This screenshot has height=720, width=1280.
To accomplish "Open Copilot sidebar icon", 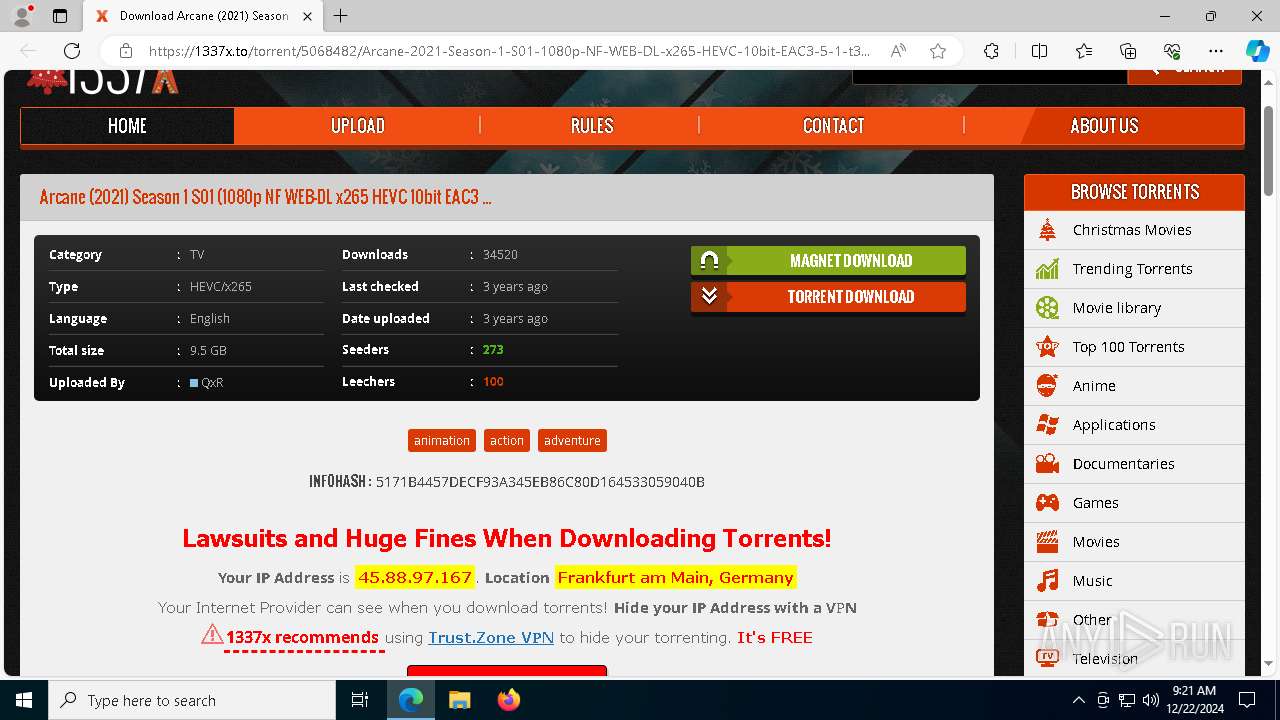I will tap(1257, 51).
